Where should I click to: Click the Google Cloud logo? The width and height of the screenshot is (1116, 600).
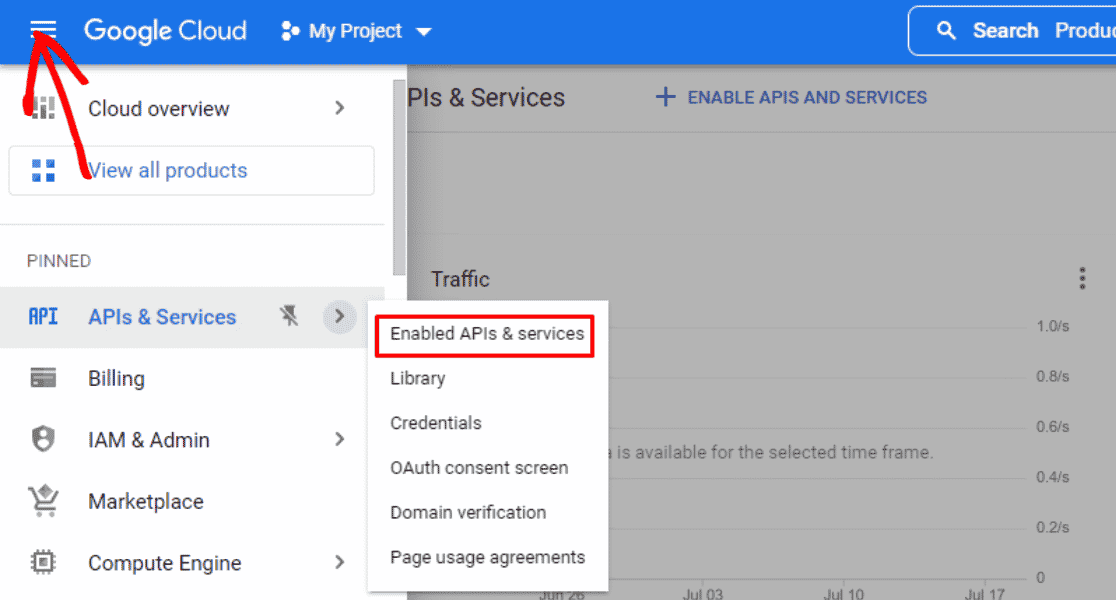click(165, 31)
